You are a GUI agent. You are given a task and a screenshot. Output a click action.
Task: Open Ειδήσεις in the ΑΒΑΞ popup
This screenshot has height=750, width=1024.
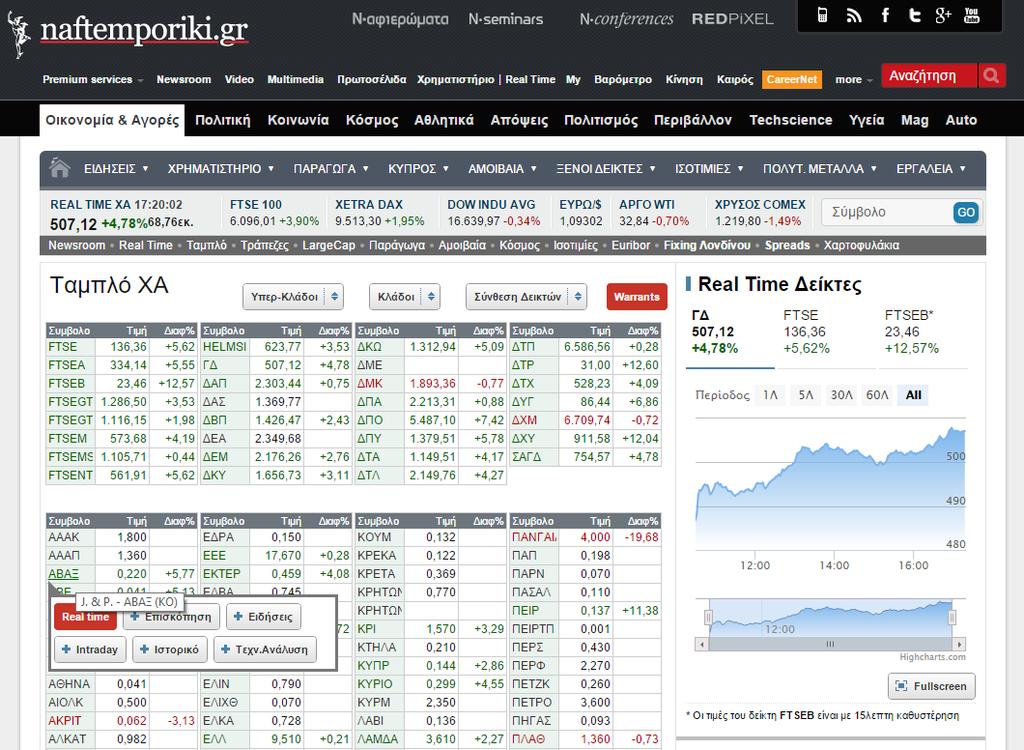pos(264,617)
